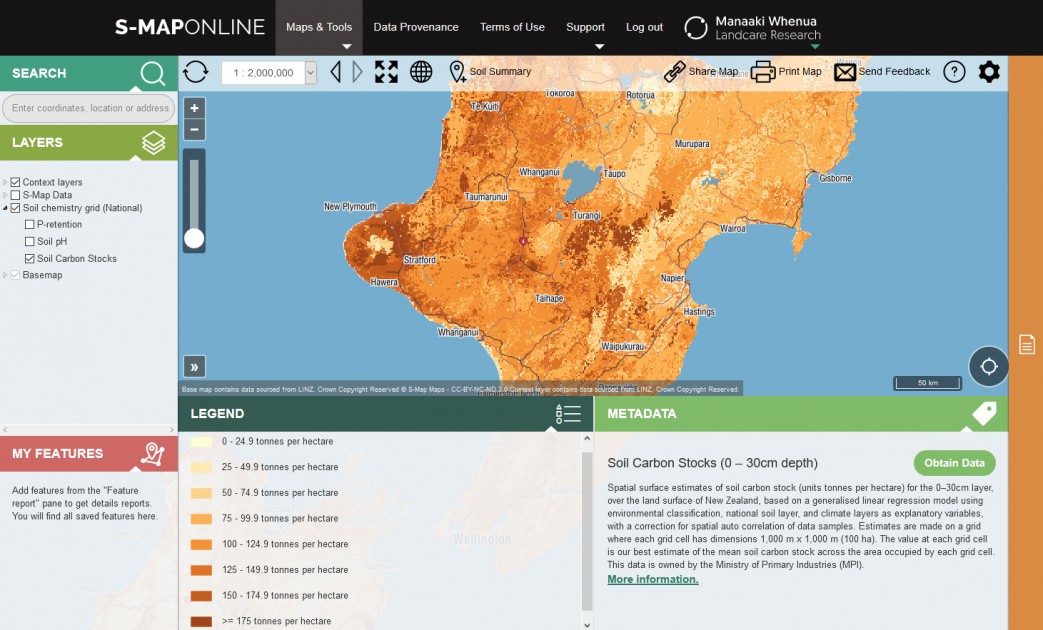This screenshot has height=630, width=1043.
Task: Enable the Soil pH layer
Action: (x=30, y=241)
